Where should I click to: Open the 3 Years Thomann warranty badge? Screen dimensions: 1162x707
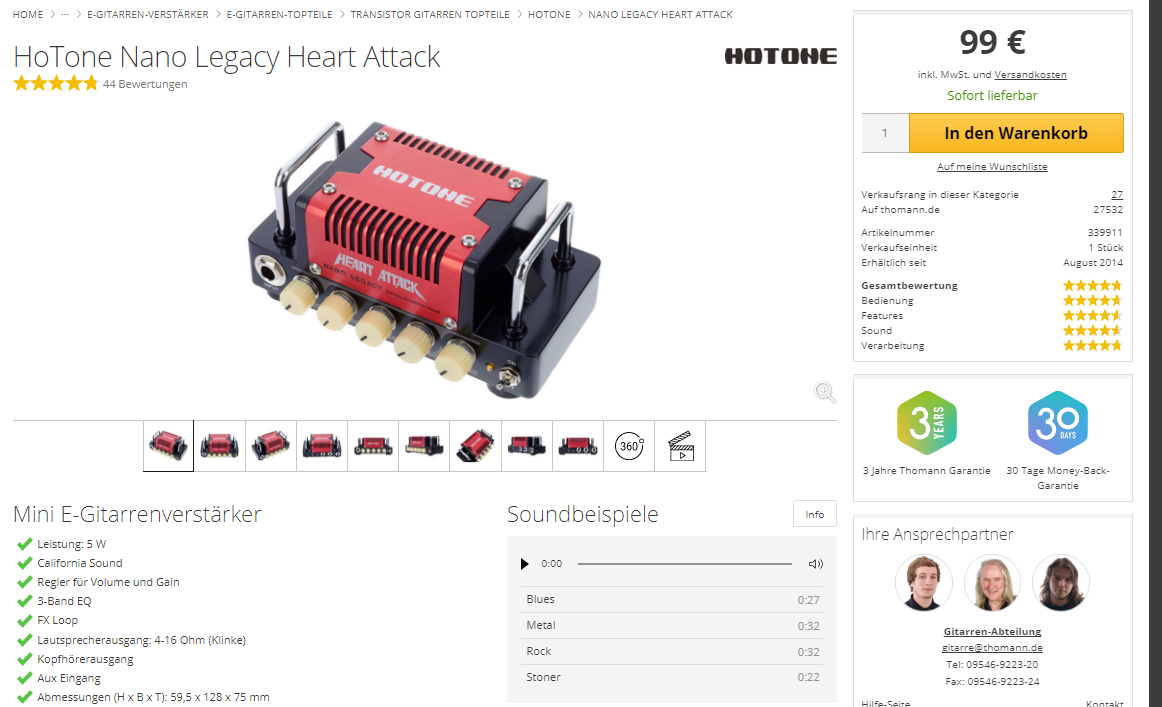(926, 422)
